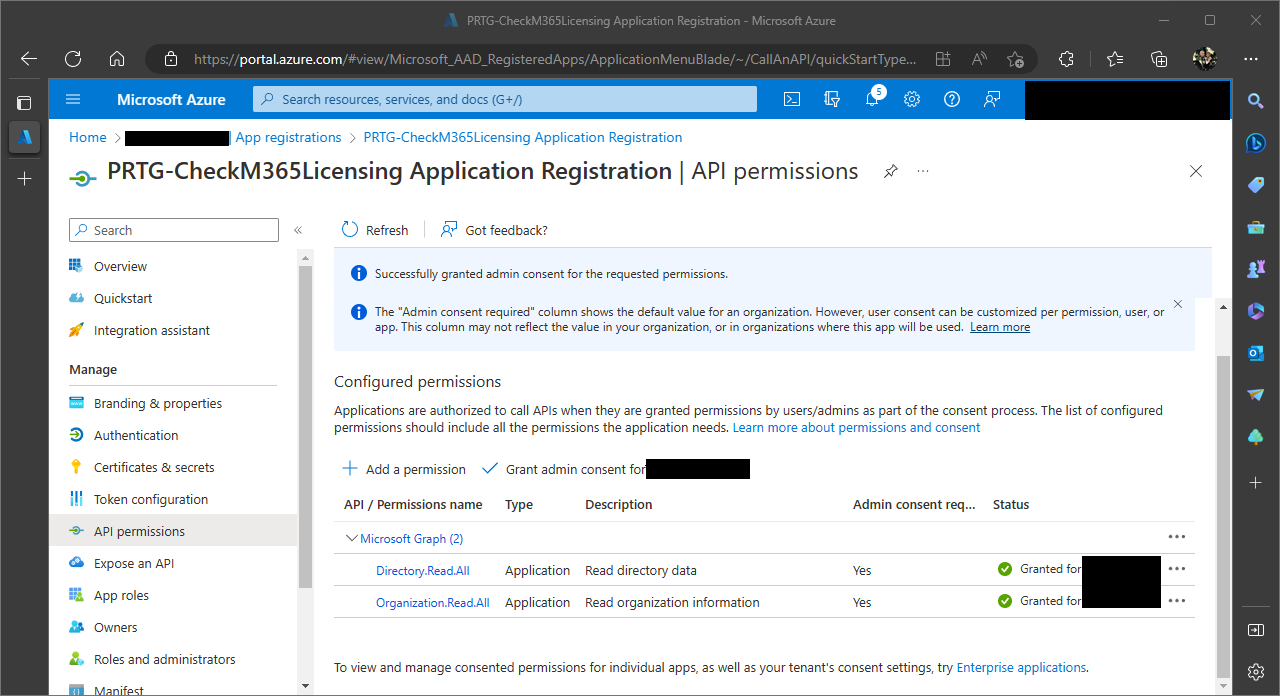Click the Got feedback? button
This screenshot has height=696, width=1280.
(x=495, y=230)
